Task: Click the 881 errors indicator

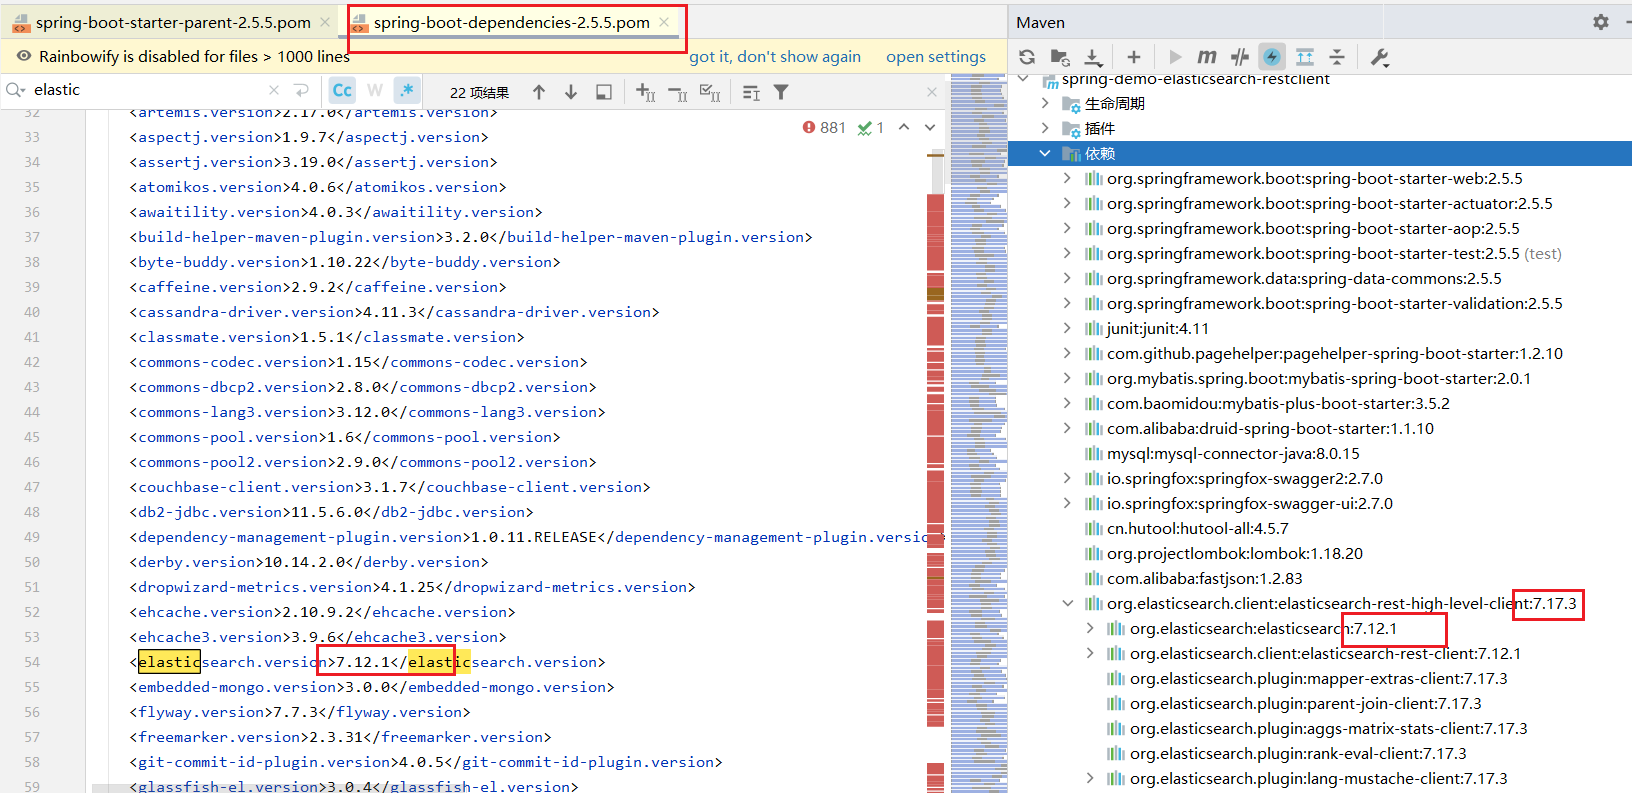Action: (x=824, y=128)
